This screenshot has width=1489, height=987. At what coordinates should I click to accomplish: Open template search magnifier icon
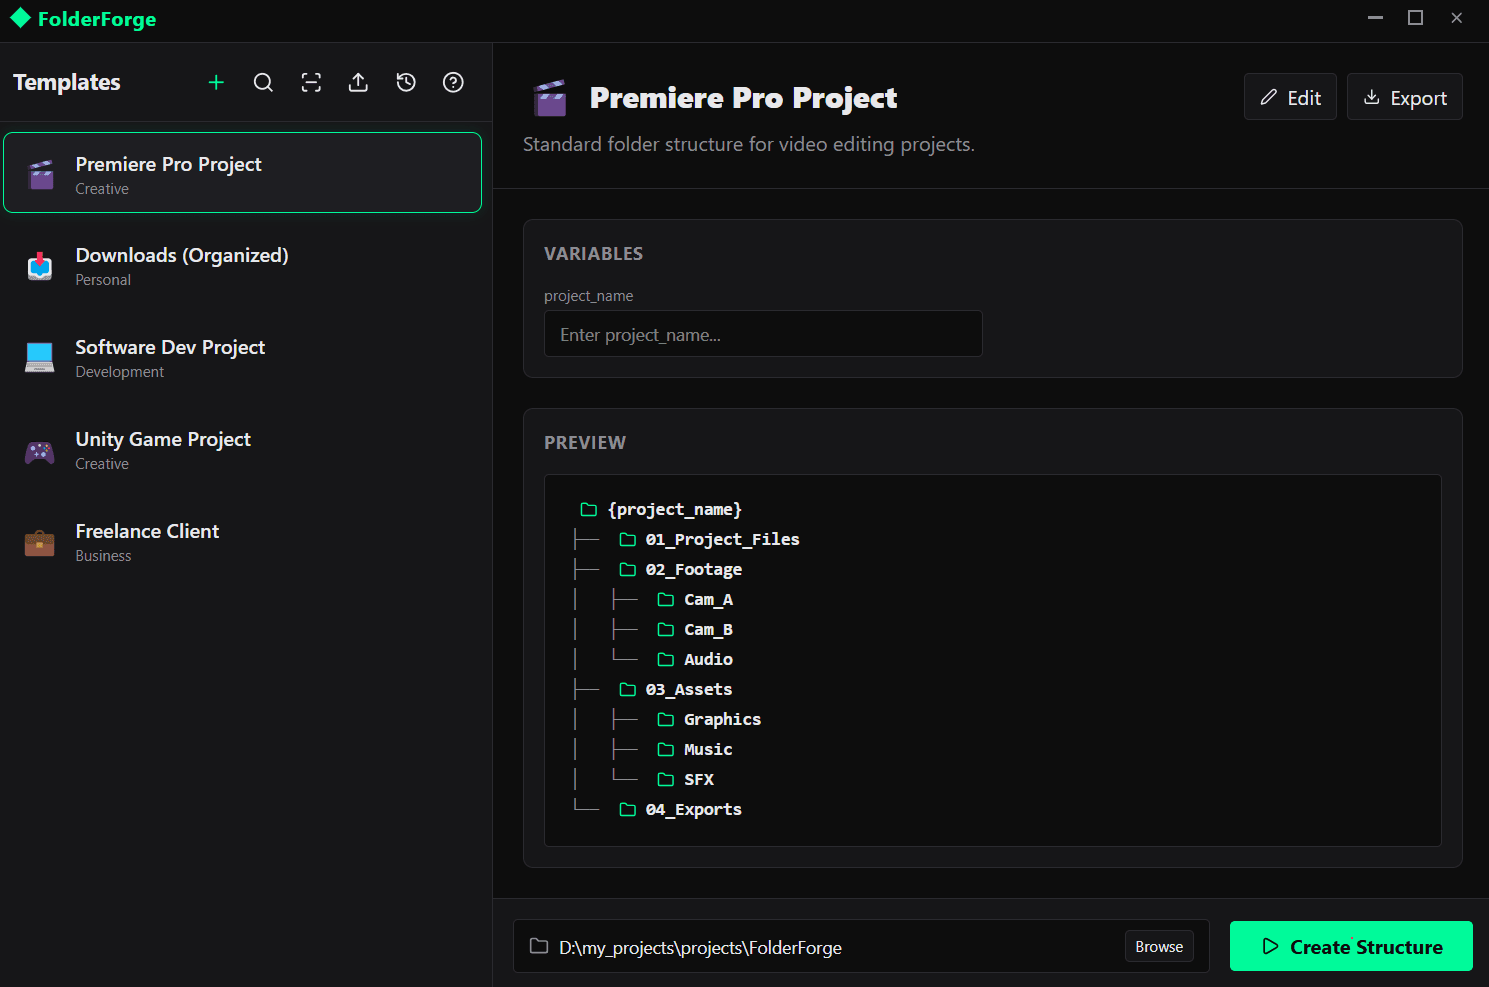[263, 83]
